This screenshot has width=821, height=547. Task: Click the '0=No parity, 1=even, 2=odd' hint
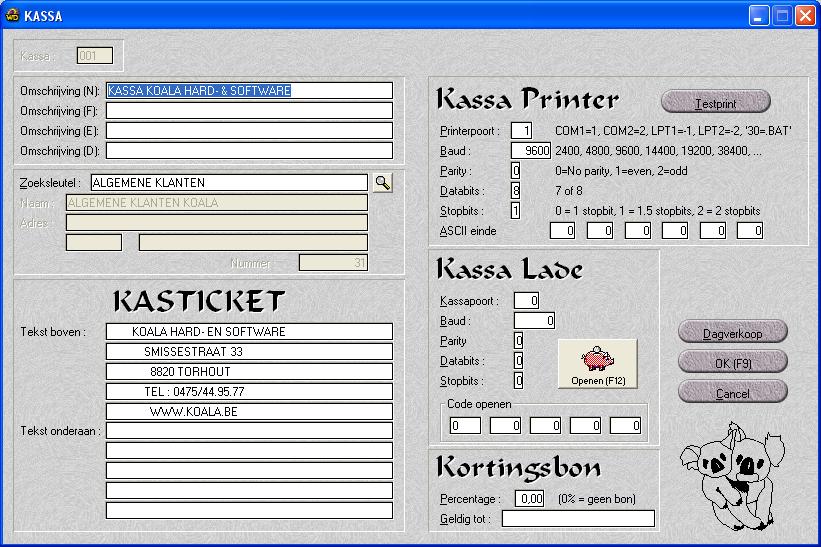tap(621, 171)
